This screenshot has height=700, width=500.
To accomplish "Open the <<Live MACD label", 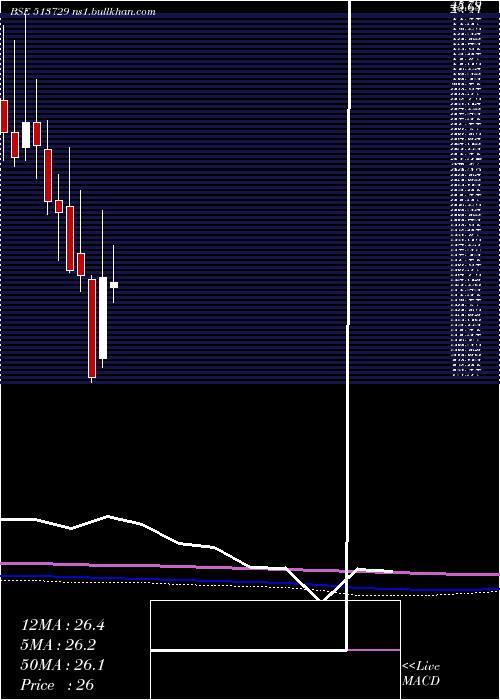I will (x=421, y=674).
